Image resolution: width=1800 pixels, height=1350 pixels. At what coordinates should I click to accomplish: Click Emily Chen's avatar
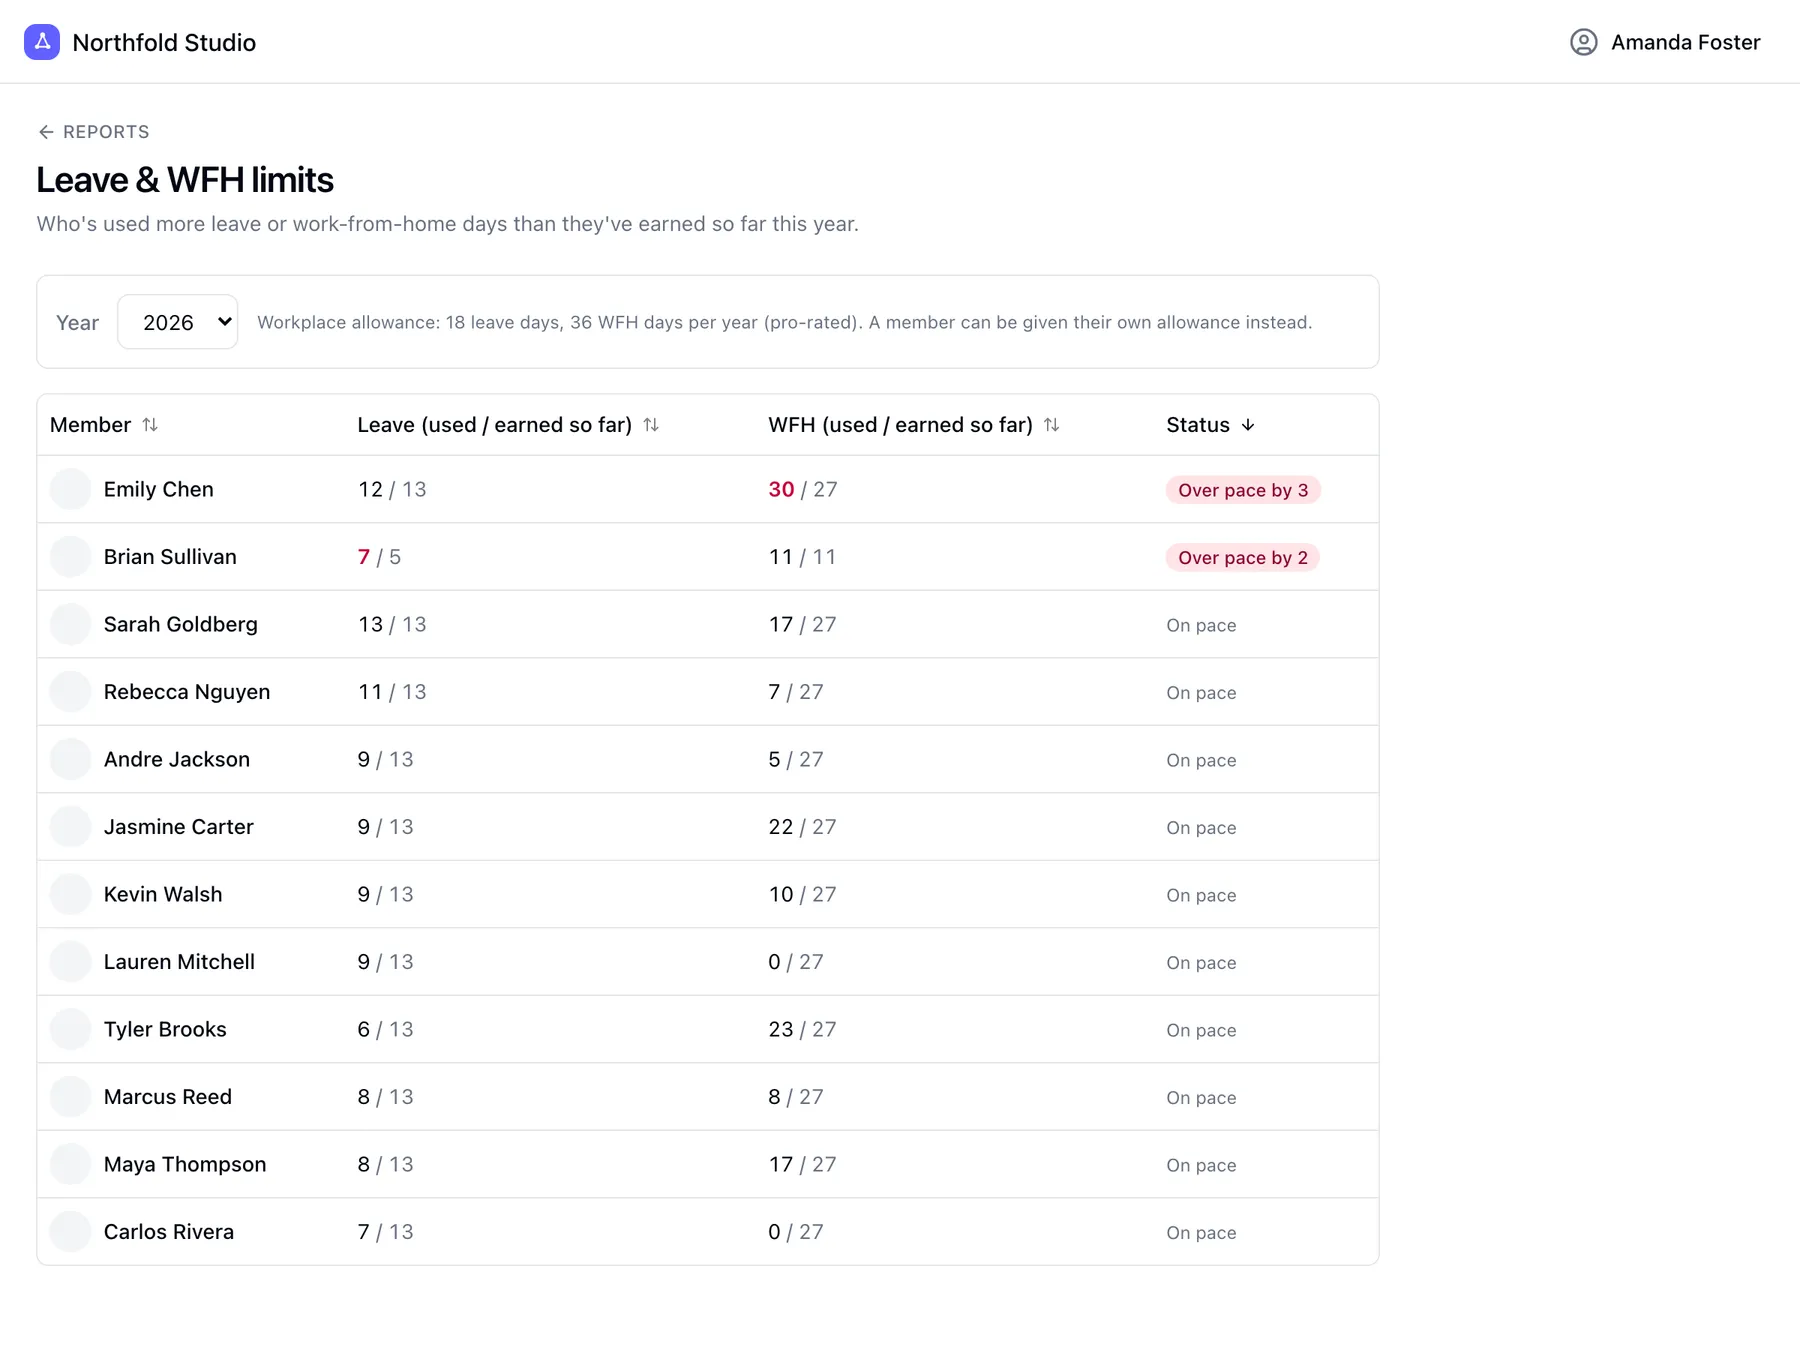click(x=70, y=489)
